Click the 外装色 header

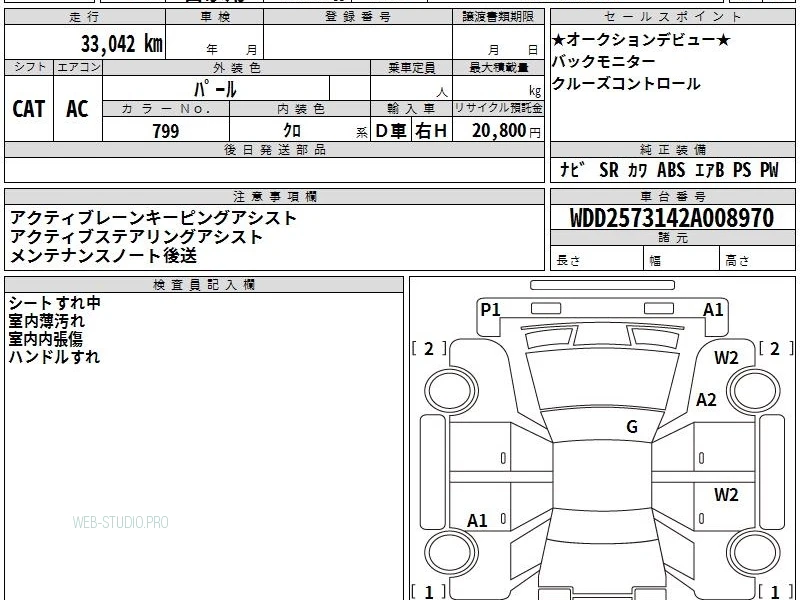(x=236, y=68)
